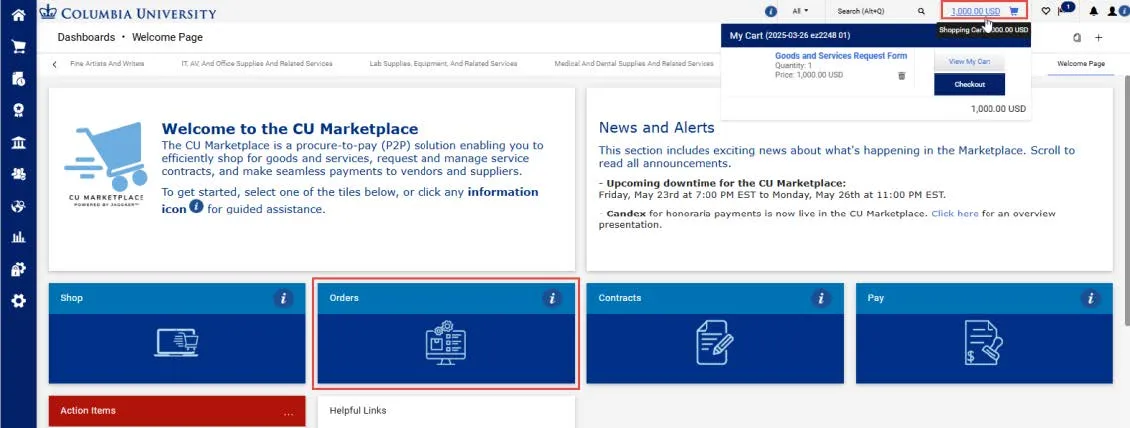Select the Welcome Page tab
Image resolution: width=1130 pixels, height=428 pixels.
pos(1081,63)
